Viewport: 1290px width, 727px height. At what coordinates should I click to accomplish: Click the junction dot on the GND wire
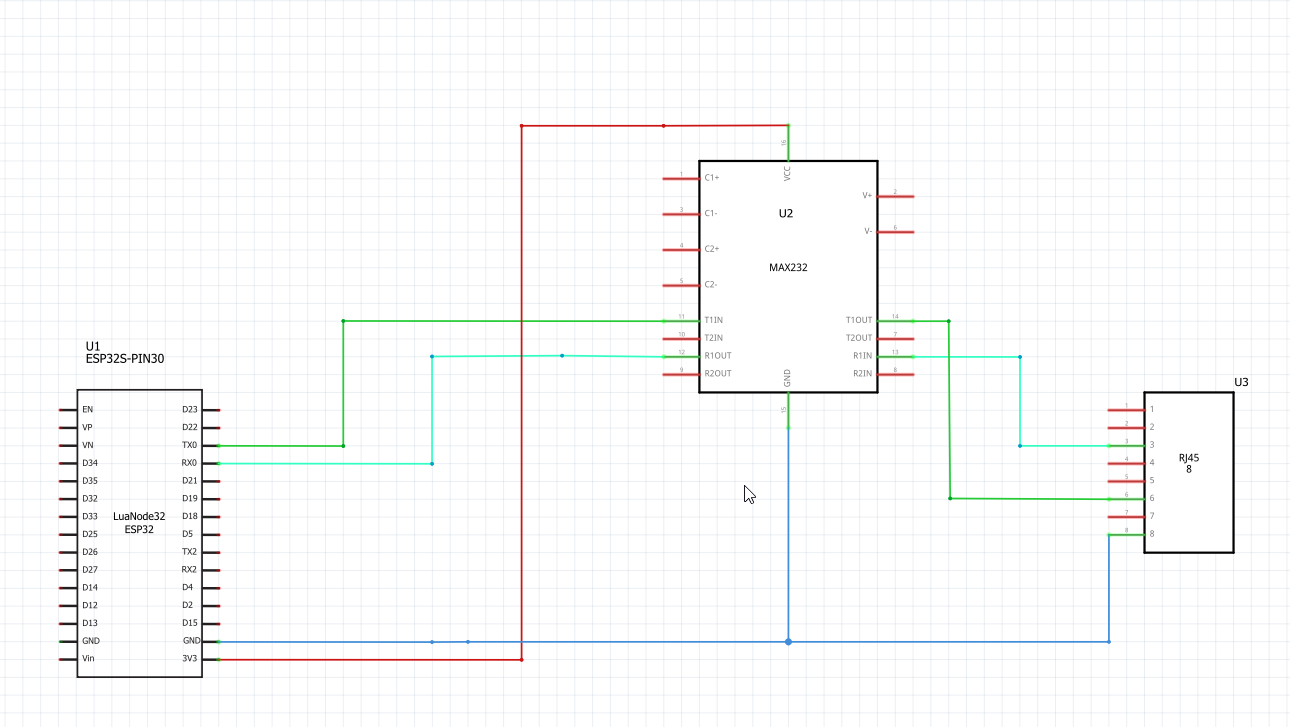[788, 641]
